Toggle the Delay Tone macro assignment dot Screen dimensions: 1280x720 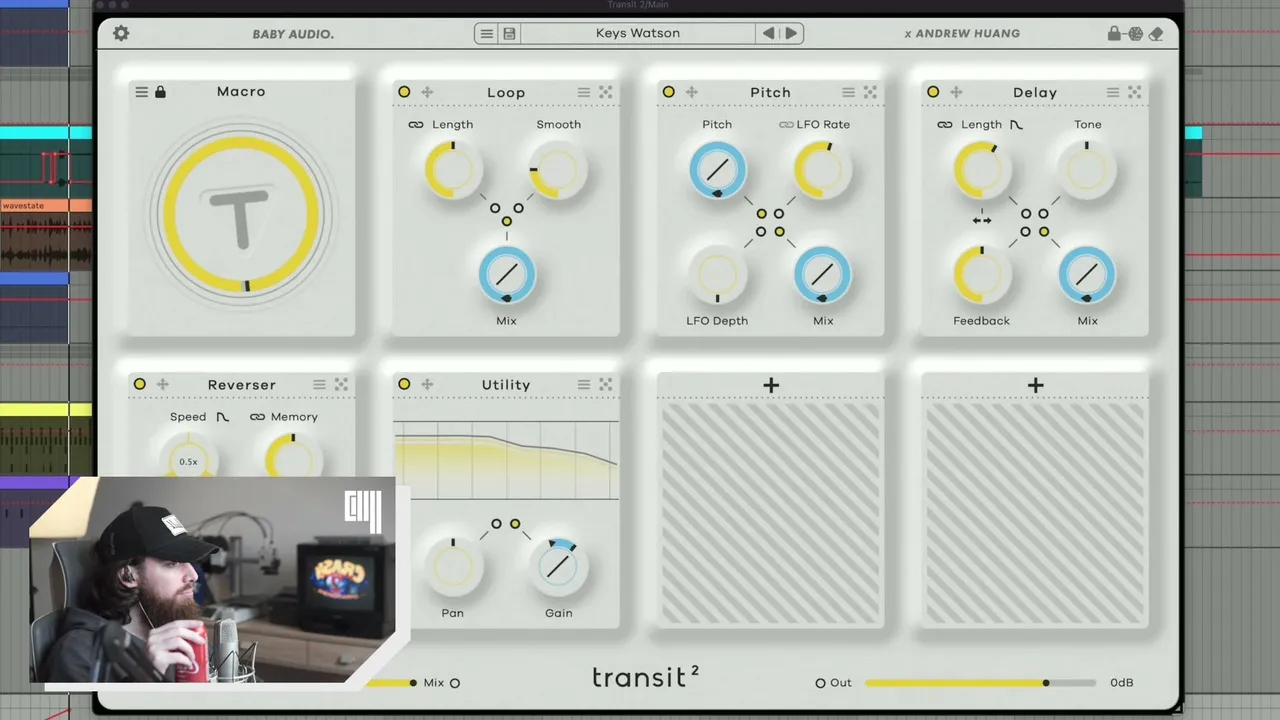point(1044,214)
